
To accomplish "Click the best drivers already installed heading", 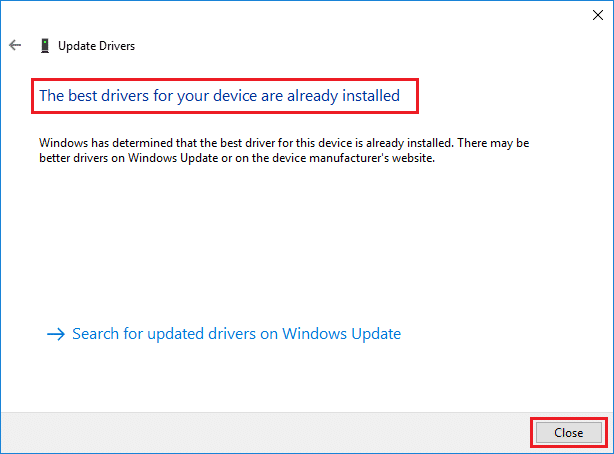I will point(219,96).
